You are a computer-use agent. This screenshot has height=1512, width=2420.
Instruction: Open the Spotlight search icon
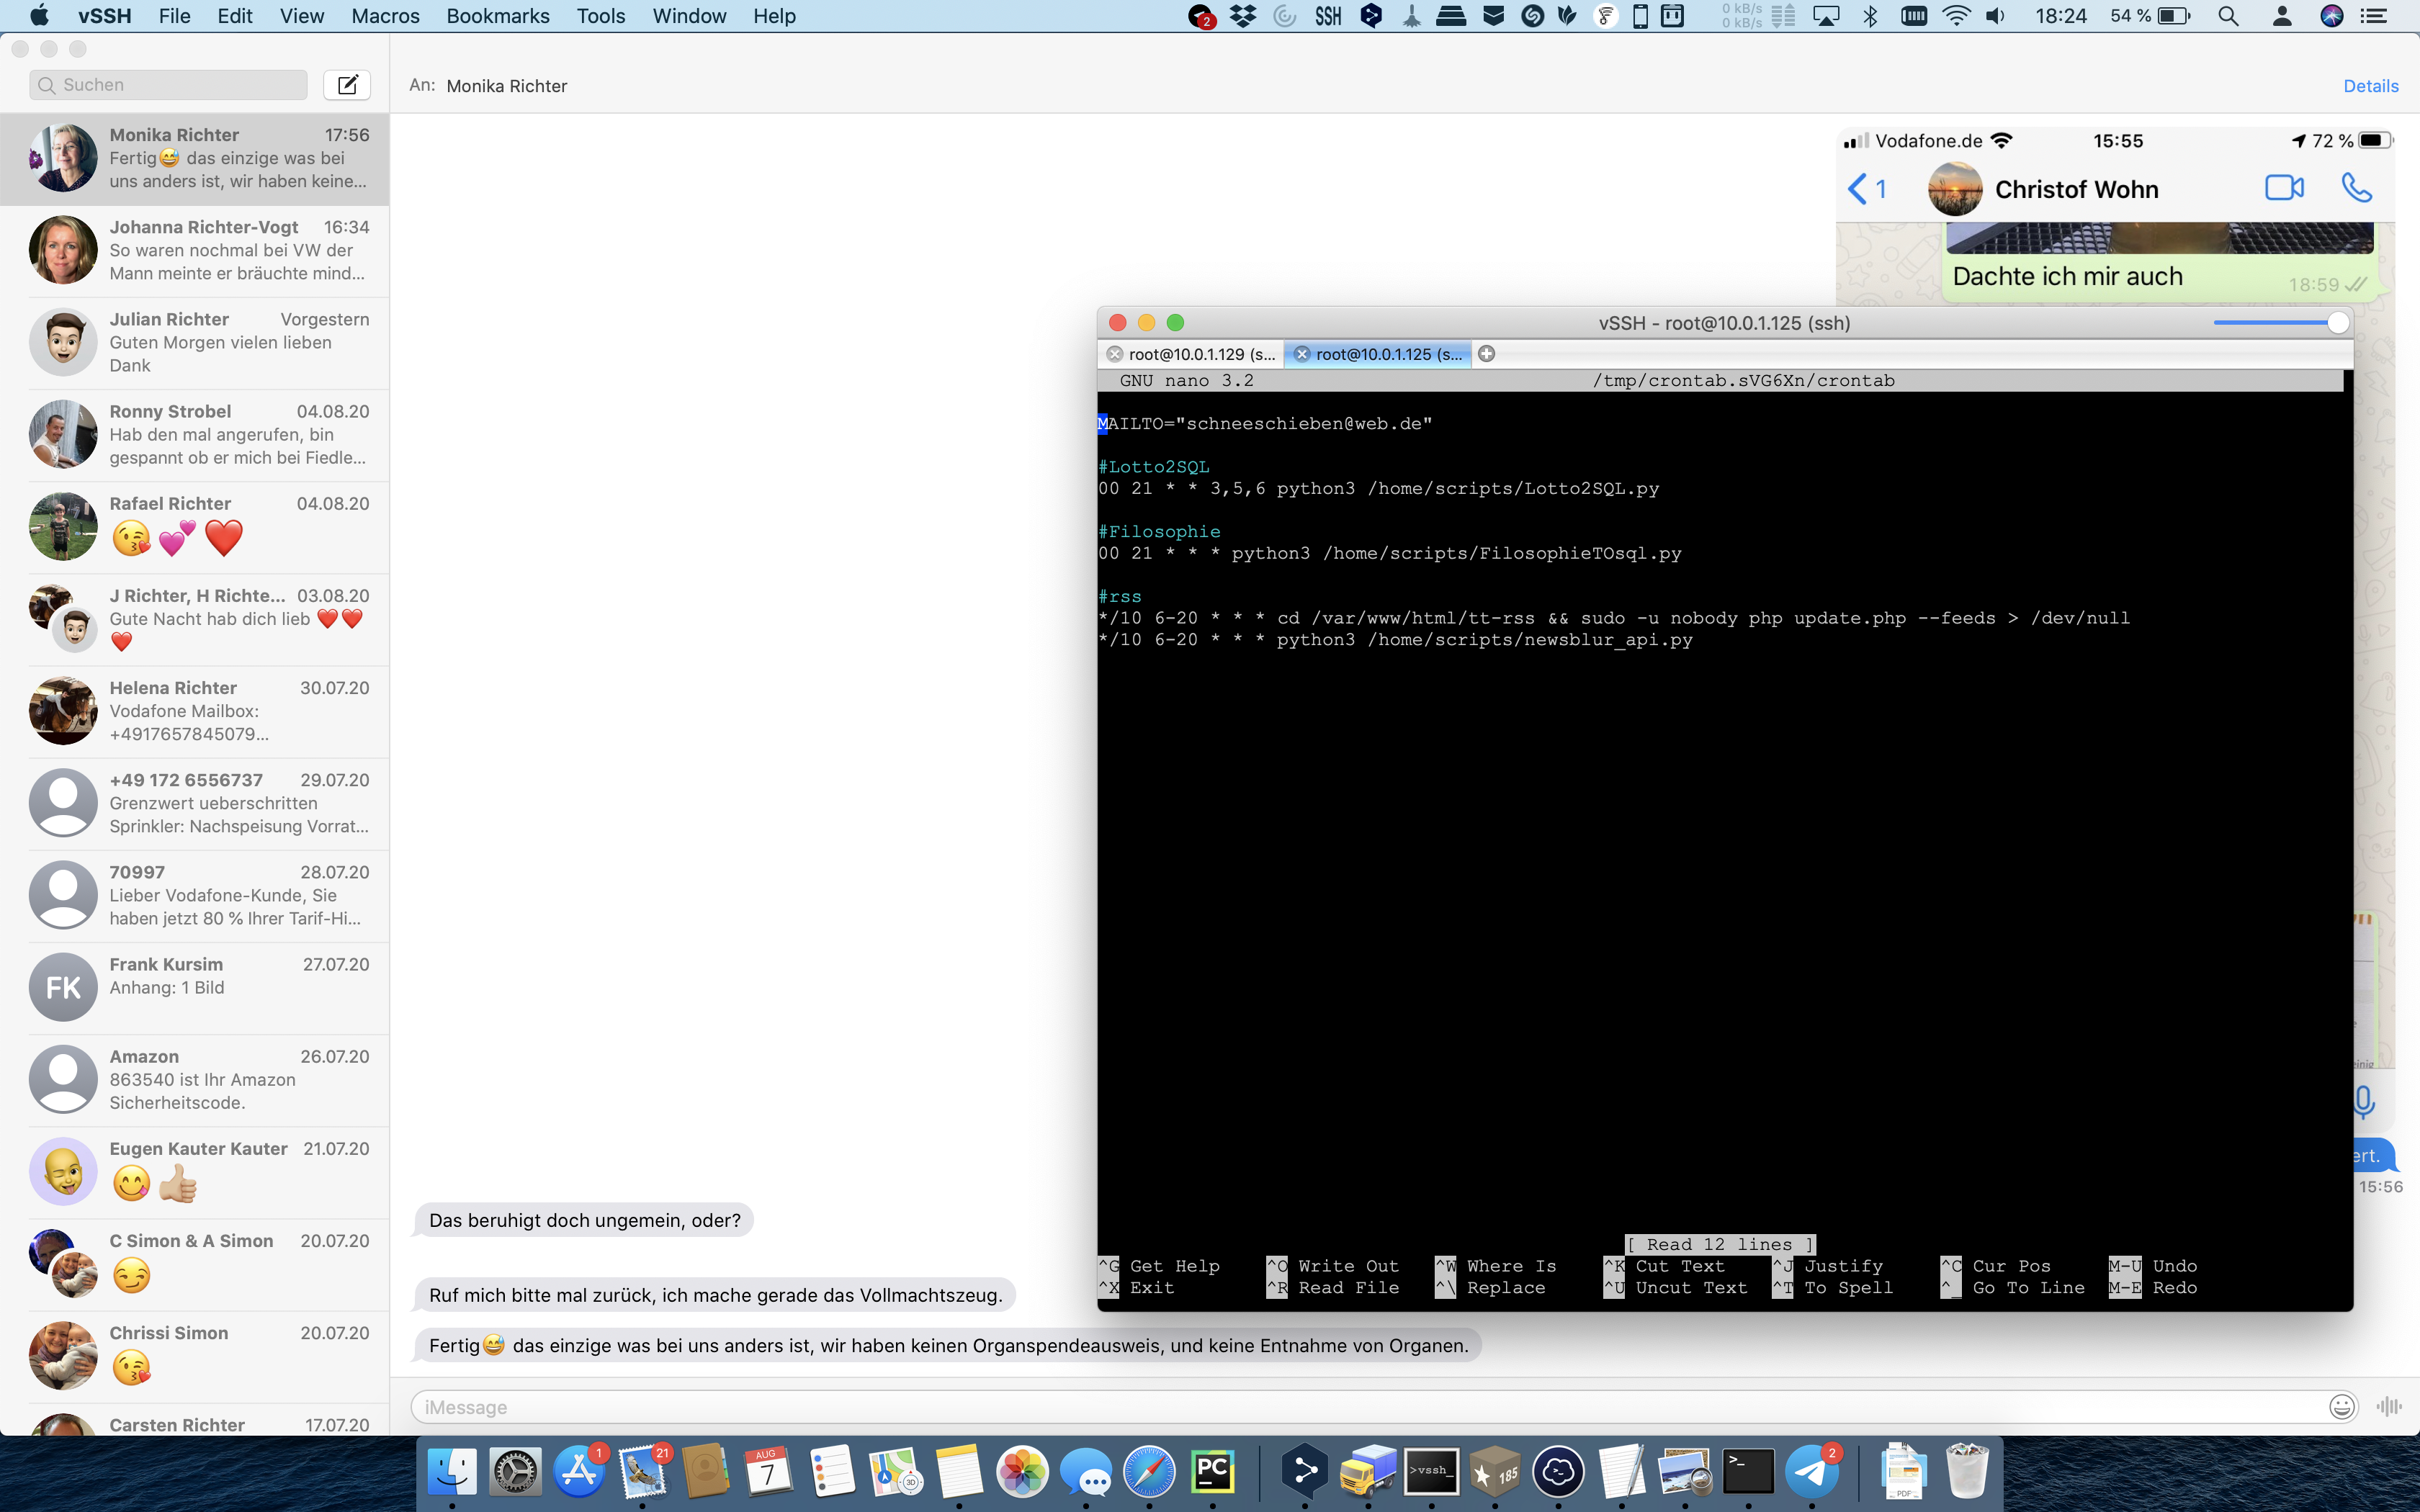[2228, 16]
